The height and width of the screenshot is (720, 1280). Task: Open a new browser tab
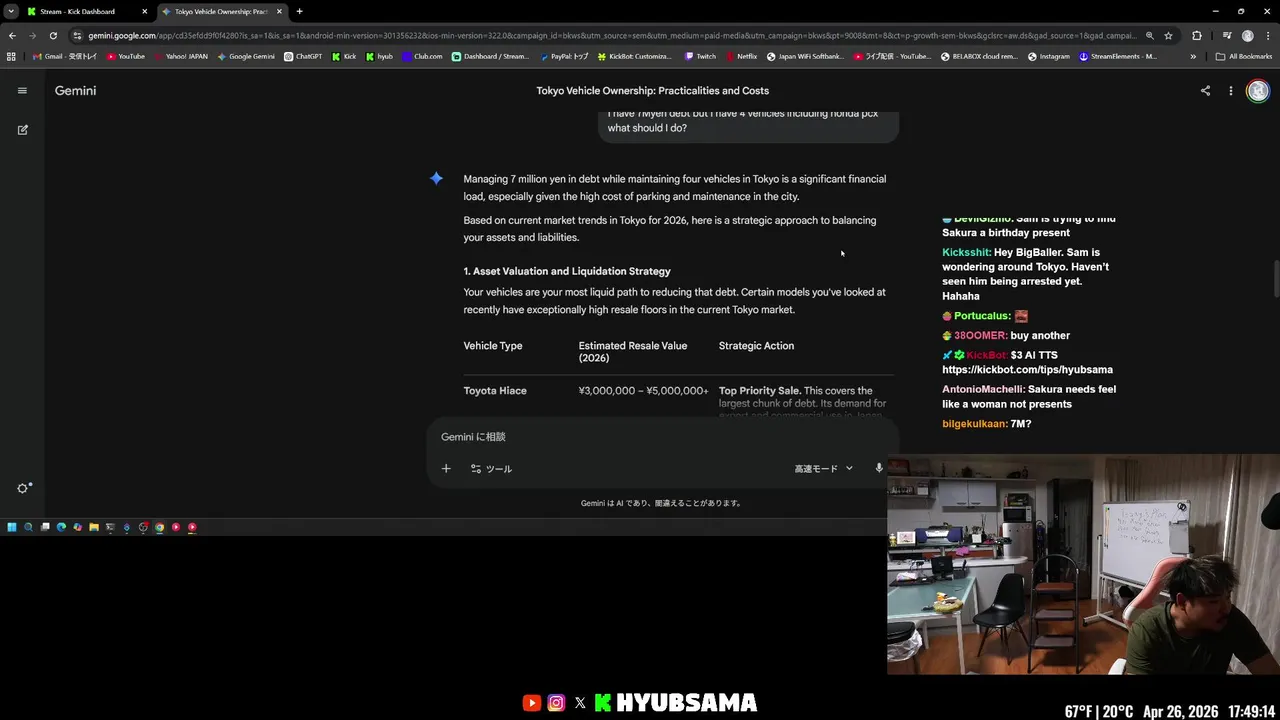299,11
